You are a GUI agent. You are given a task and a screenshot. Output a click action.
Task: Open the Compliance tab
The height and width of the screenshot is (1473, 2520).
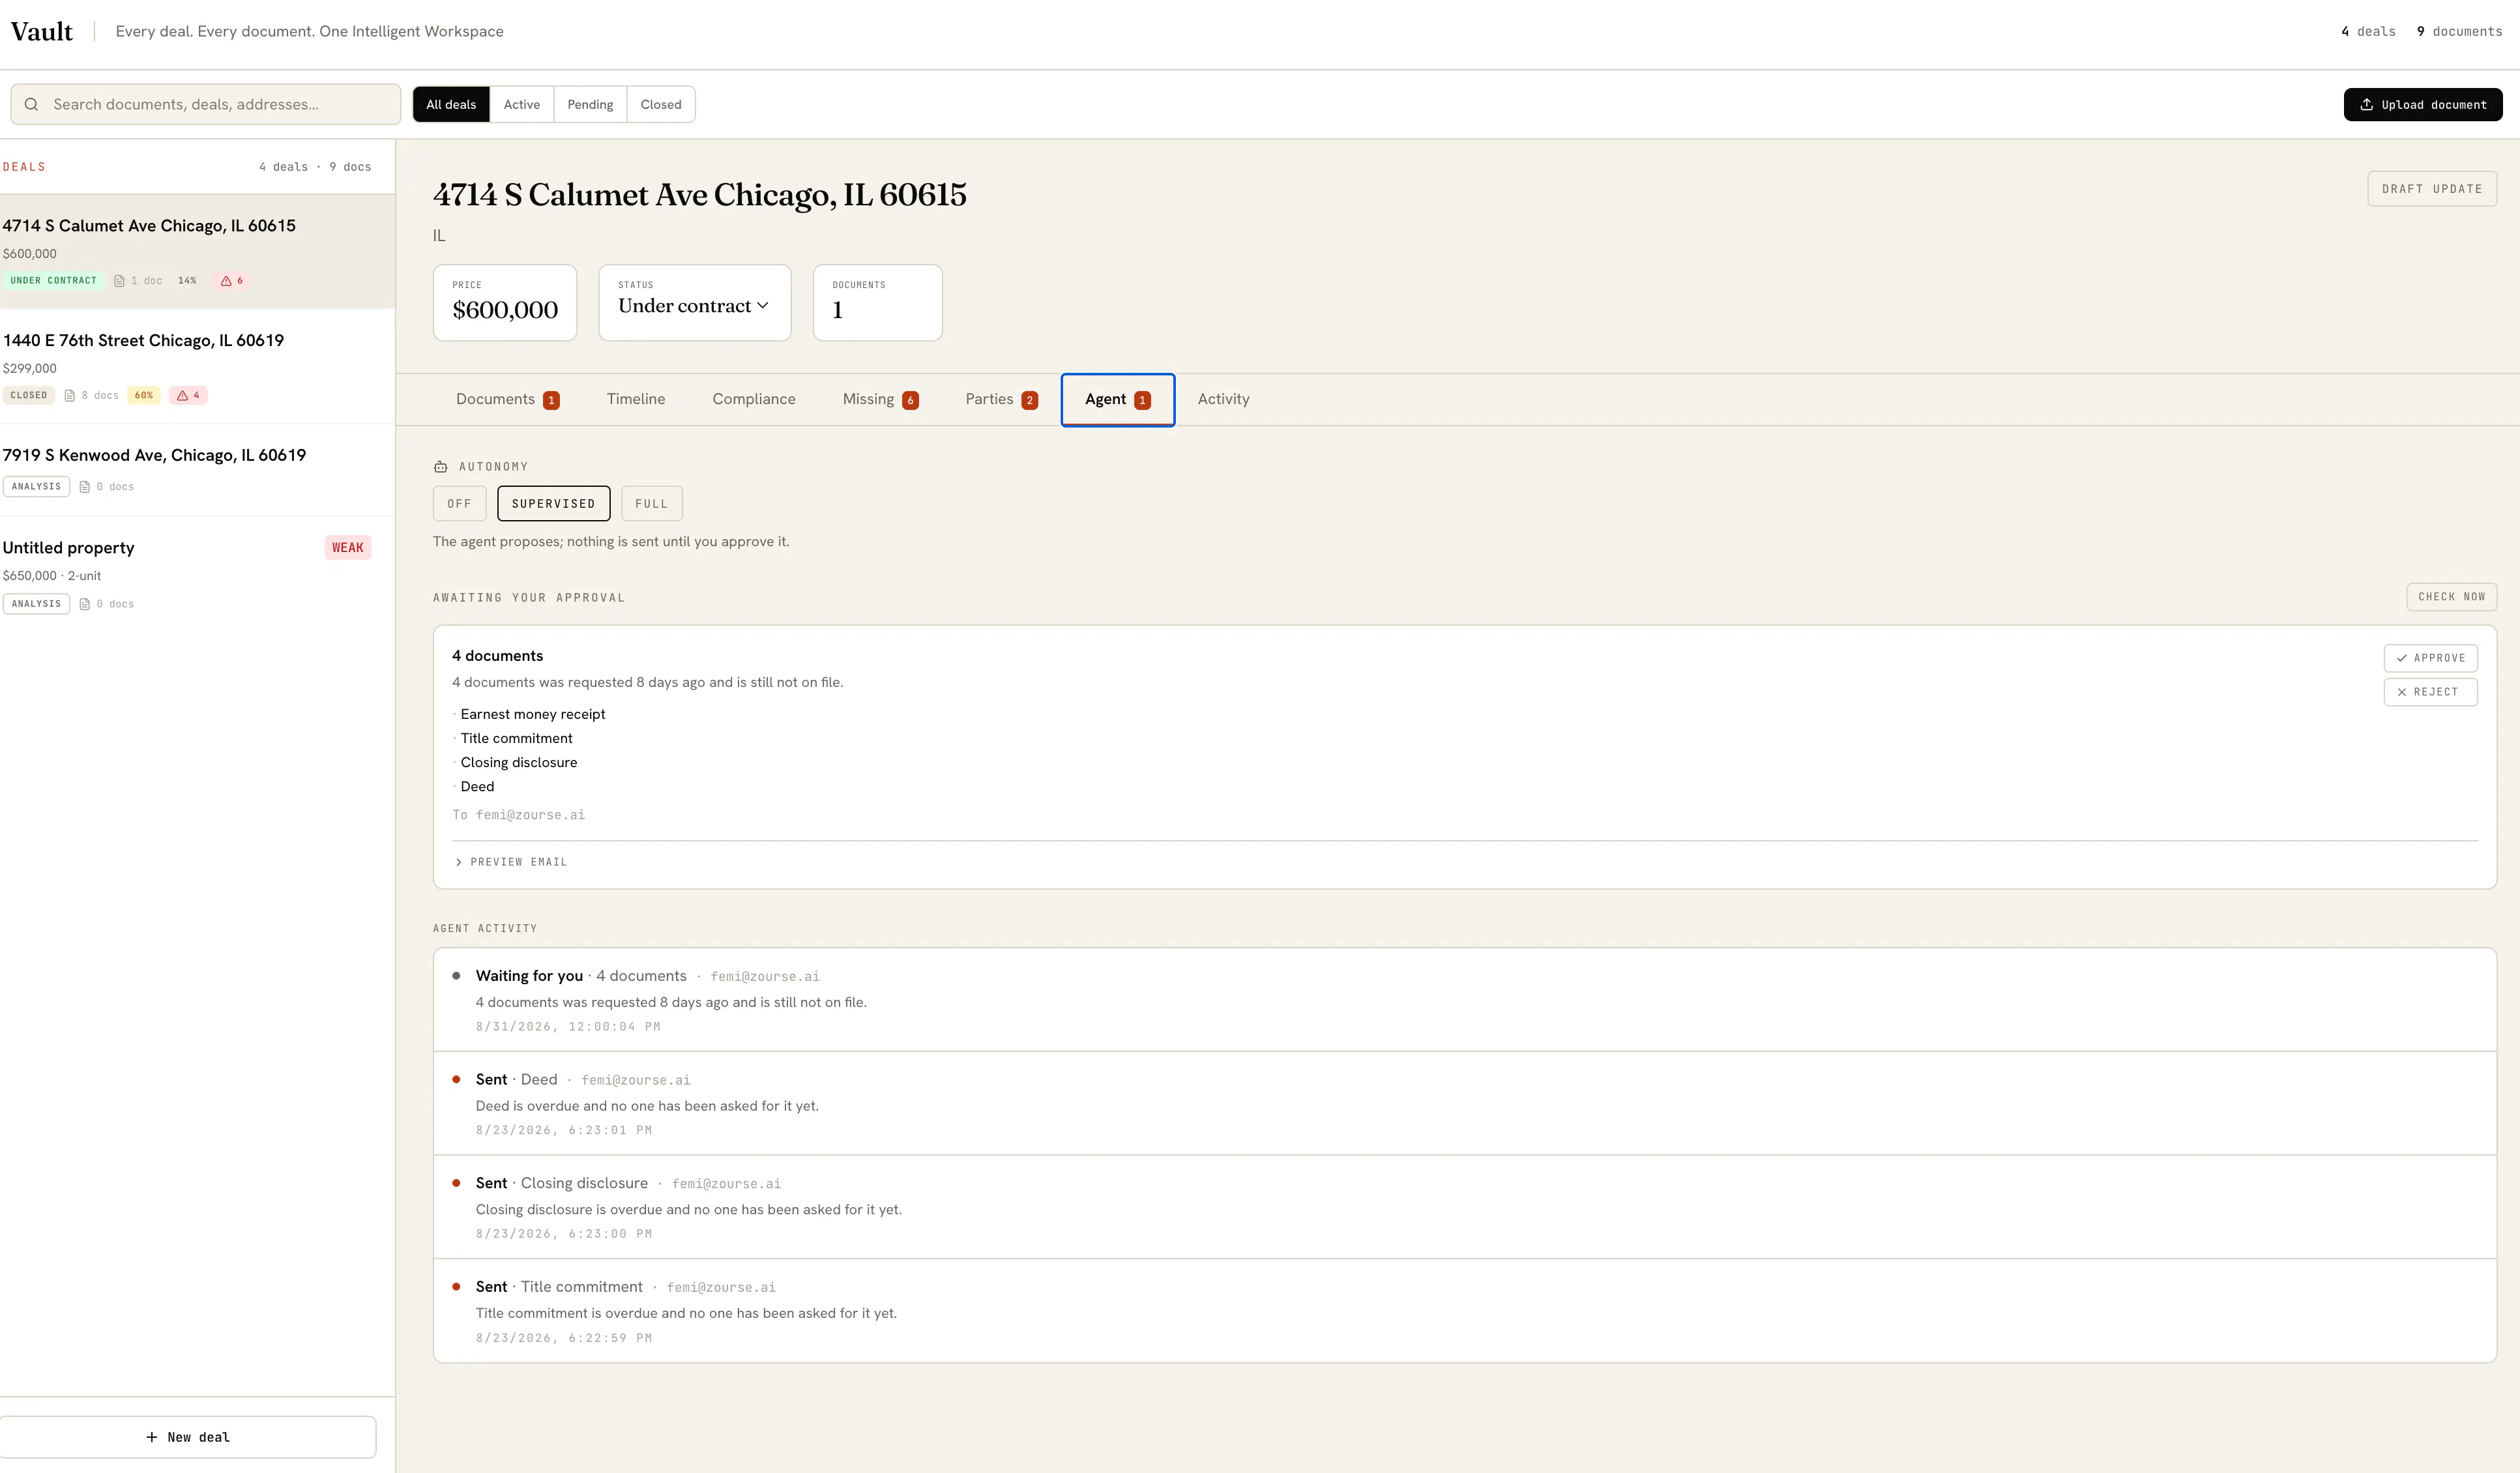(753, 399)
